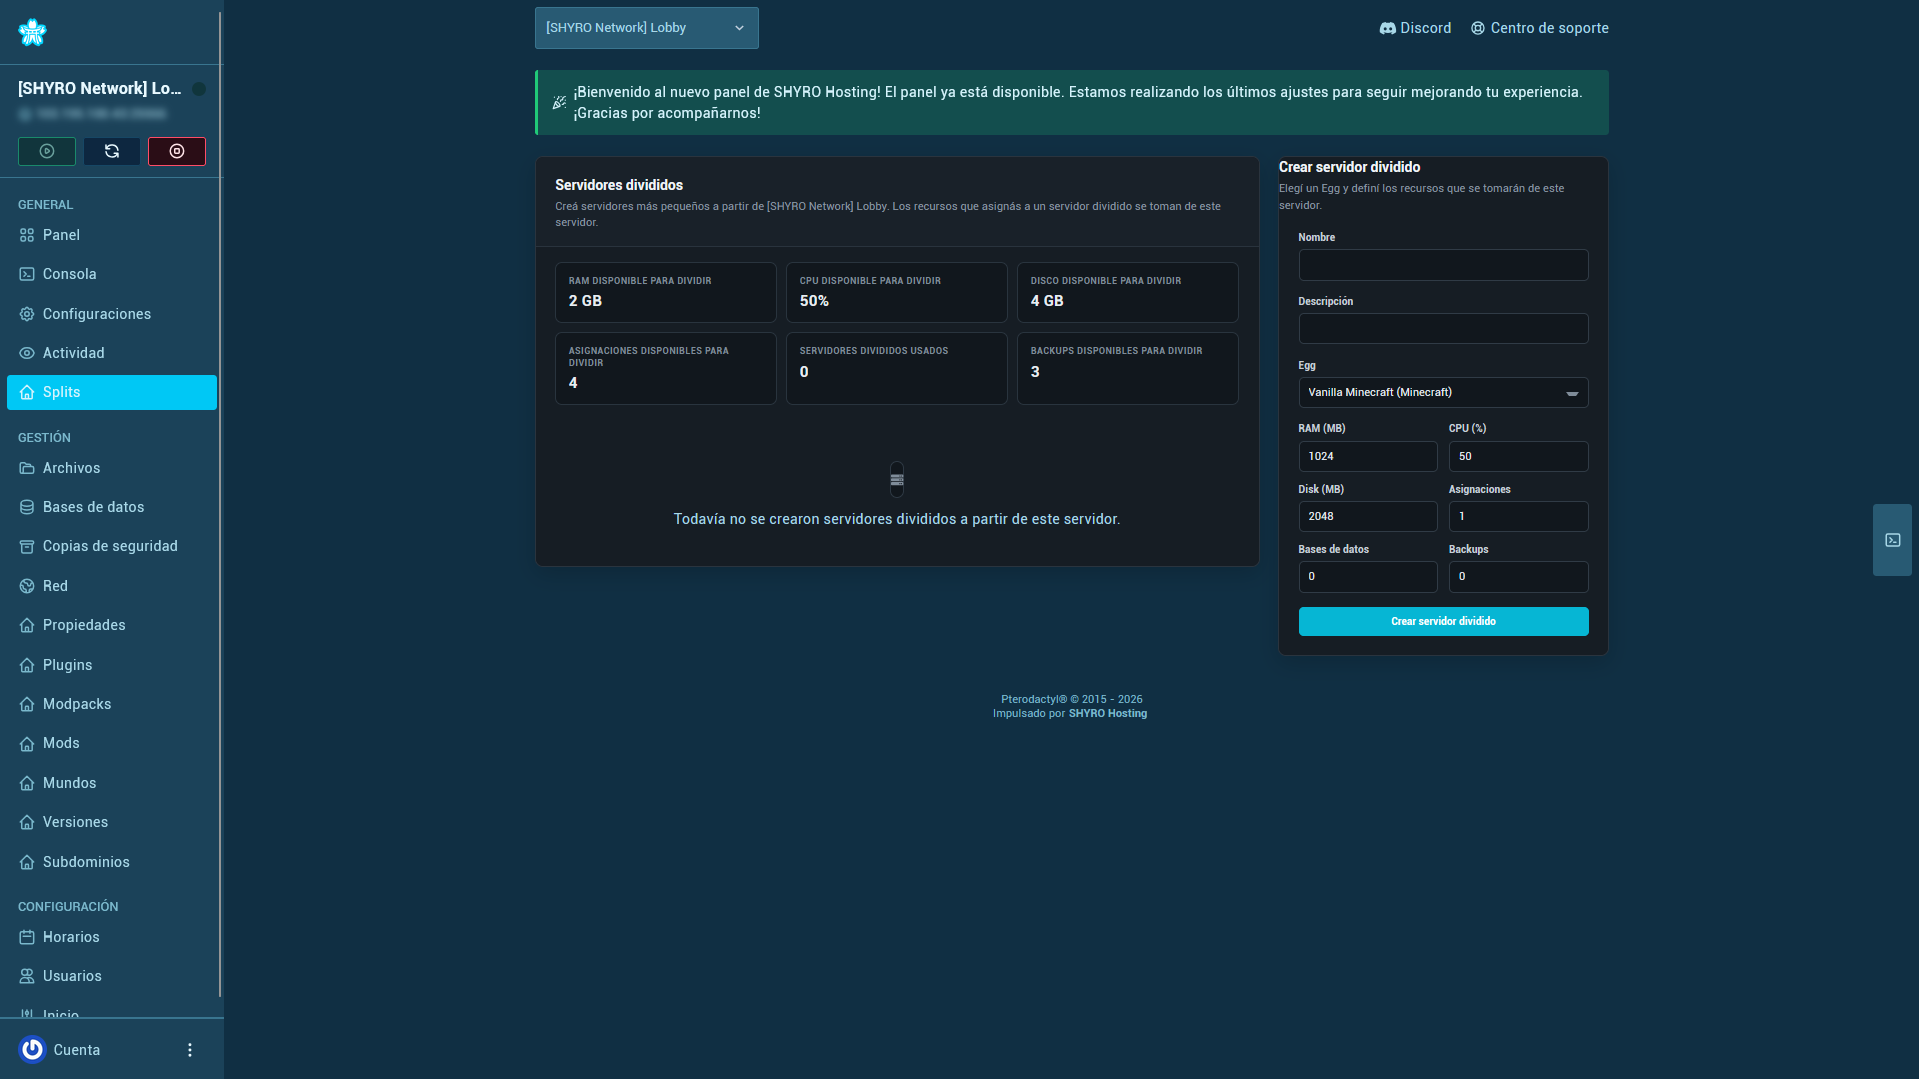Image resolution: width=1919 pixels, height=1079 pixels.
Task: Click Crear servidor dividido button
Action: 1443,621
